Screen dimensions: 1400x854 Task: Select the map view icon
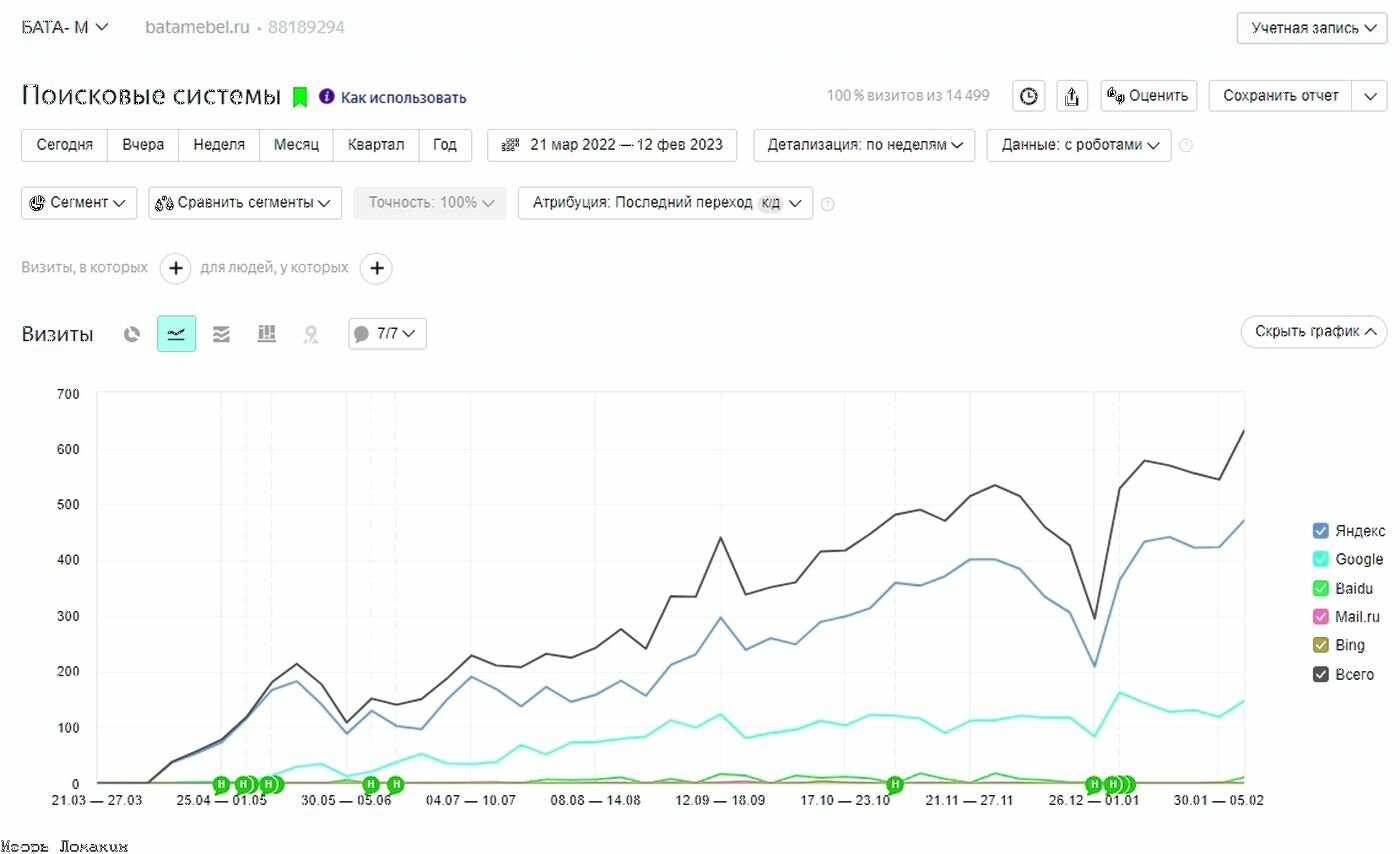[311, 334]
